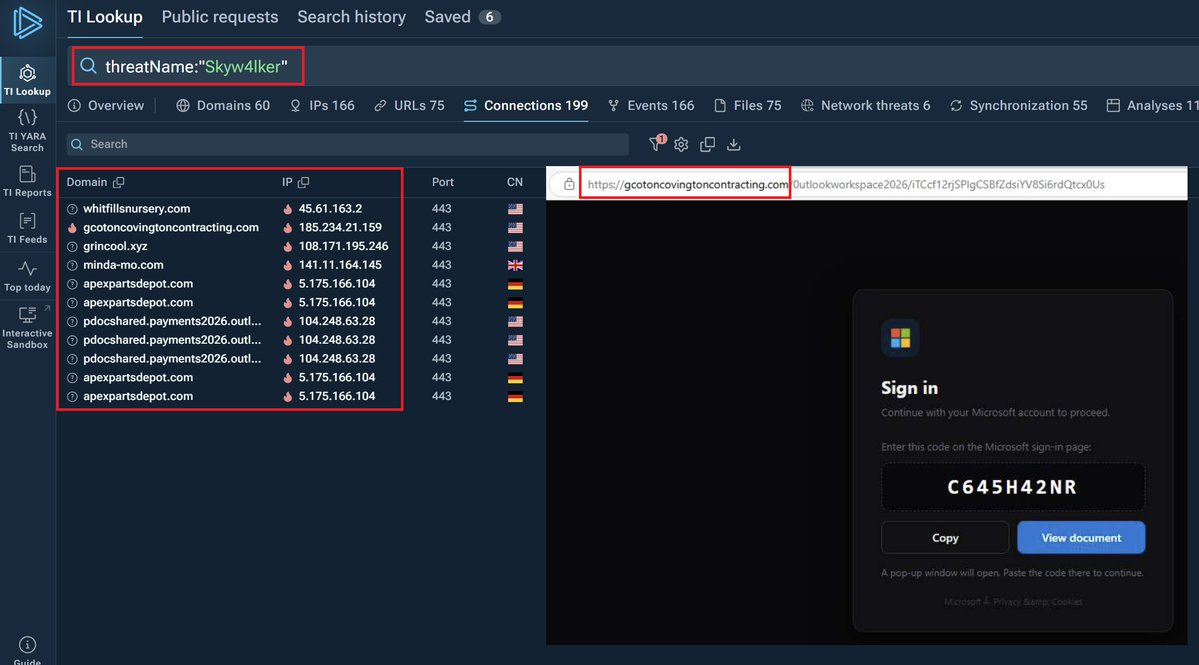Select domain minda-mo.com
The width and height of the screenshot is (1199, 665).
(123, 265)
